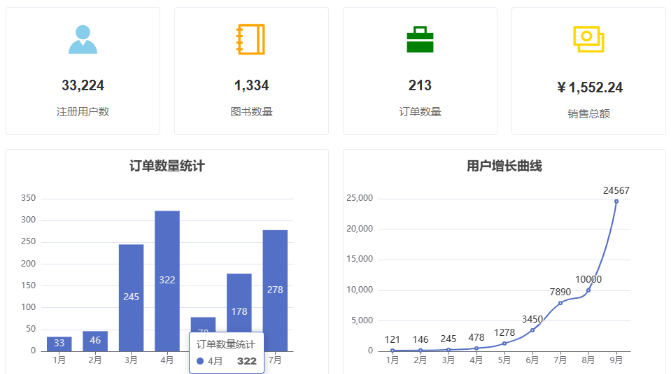Click the line point labeled 1278
Image resolution: width=671 pixels, height=374 pixels.
504,343
